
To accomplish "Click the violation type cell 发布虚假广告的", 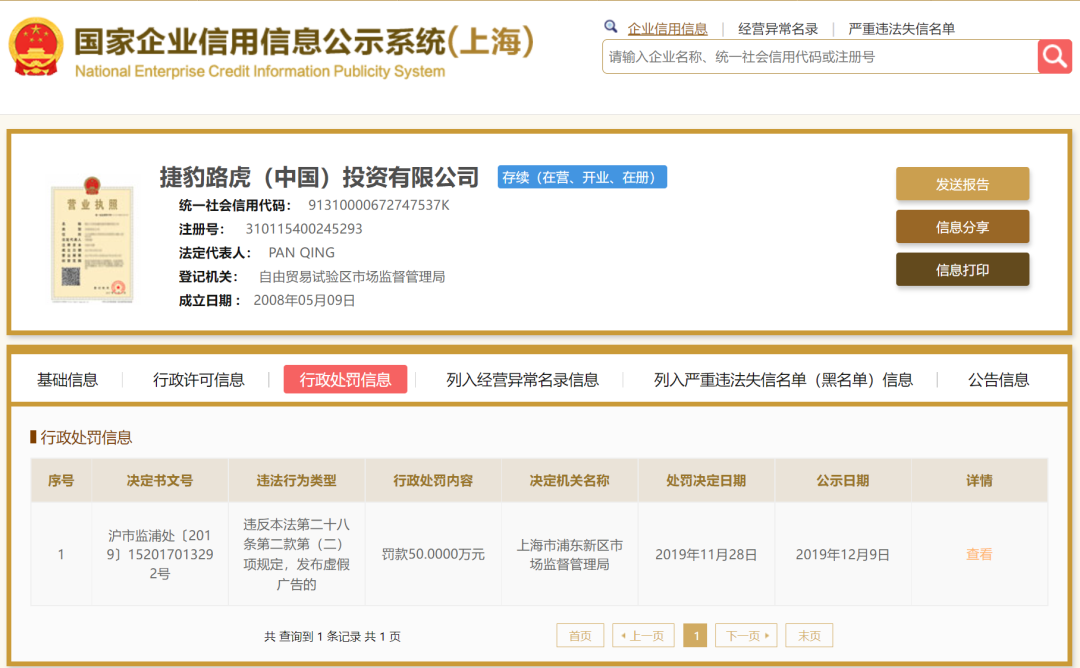I will (296, 554).
